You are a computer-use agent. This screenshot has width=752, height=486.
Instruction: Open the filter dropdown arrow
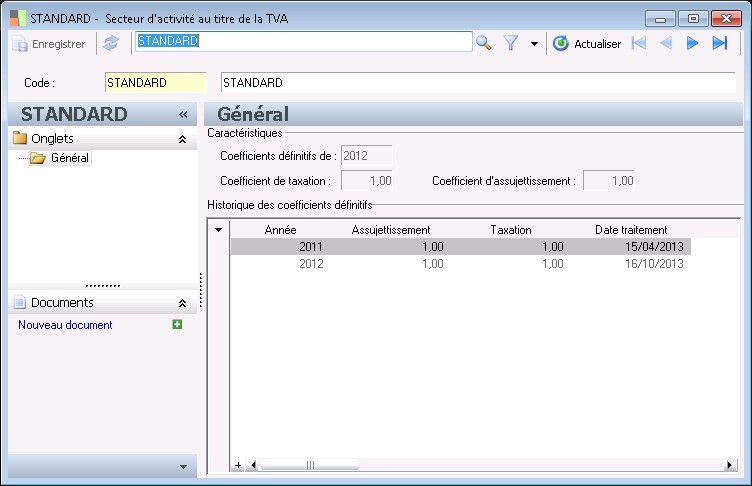[534, 44]
